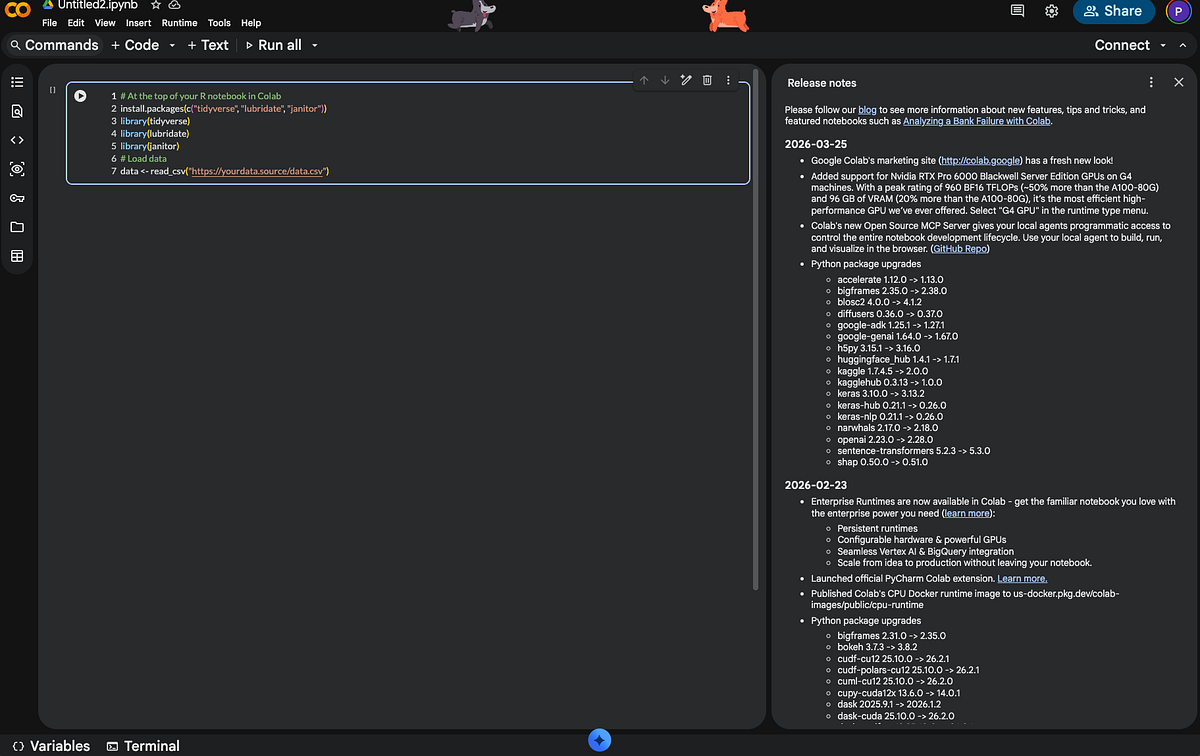Screen dimensions: 1200x756
Task: Open the Help menu
Action: [x=251, y=23]
